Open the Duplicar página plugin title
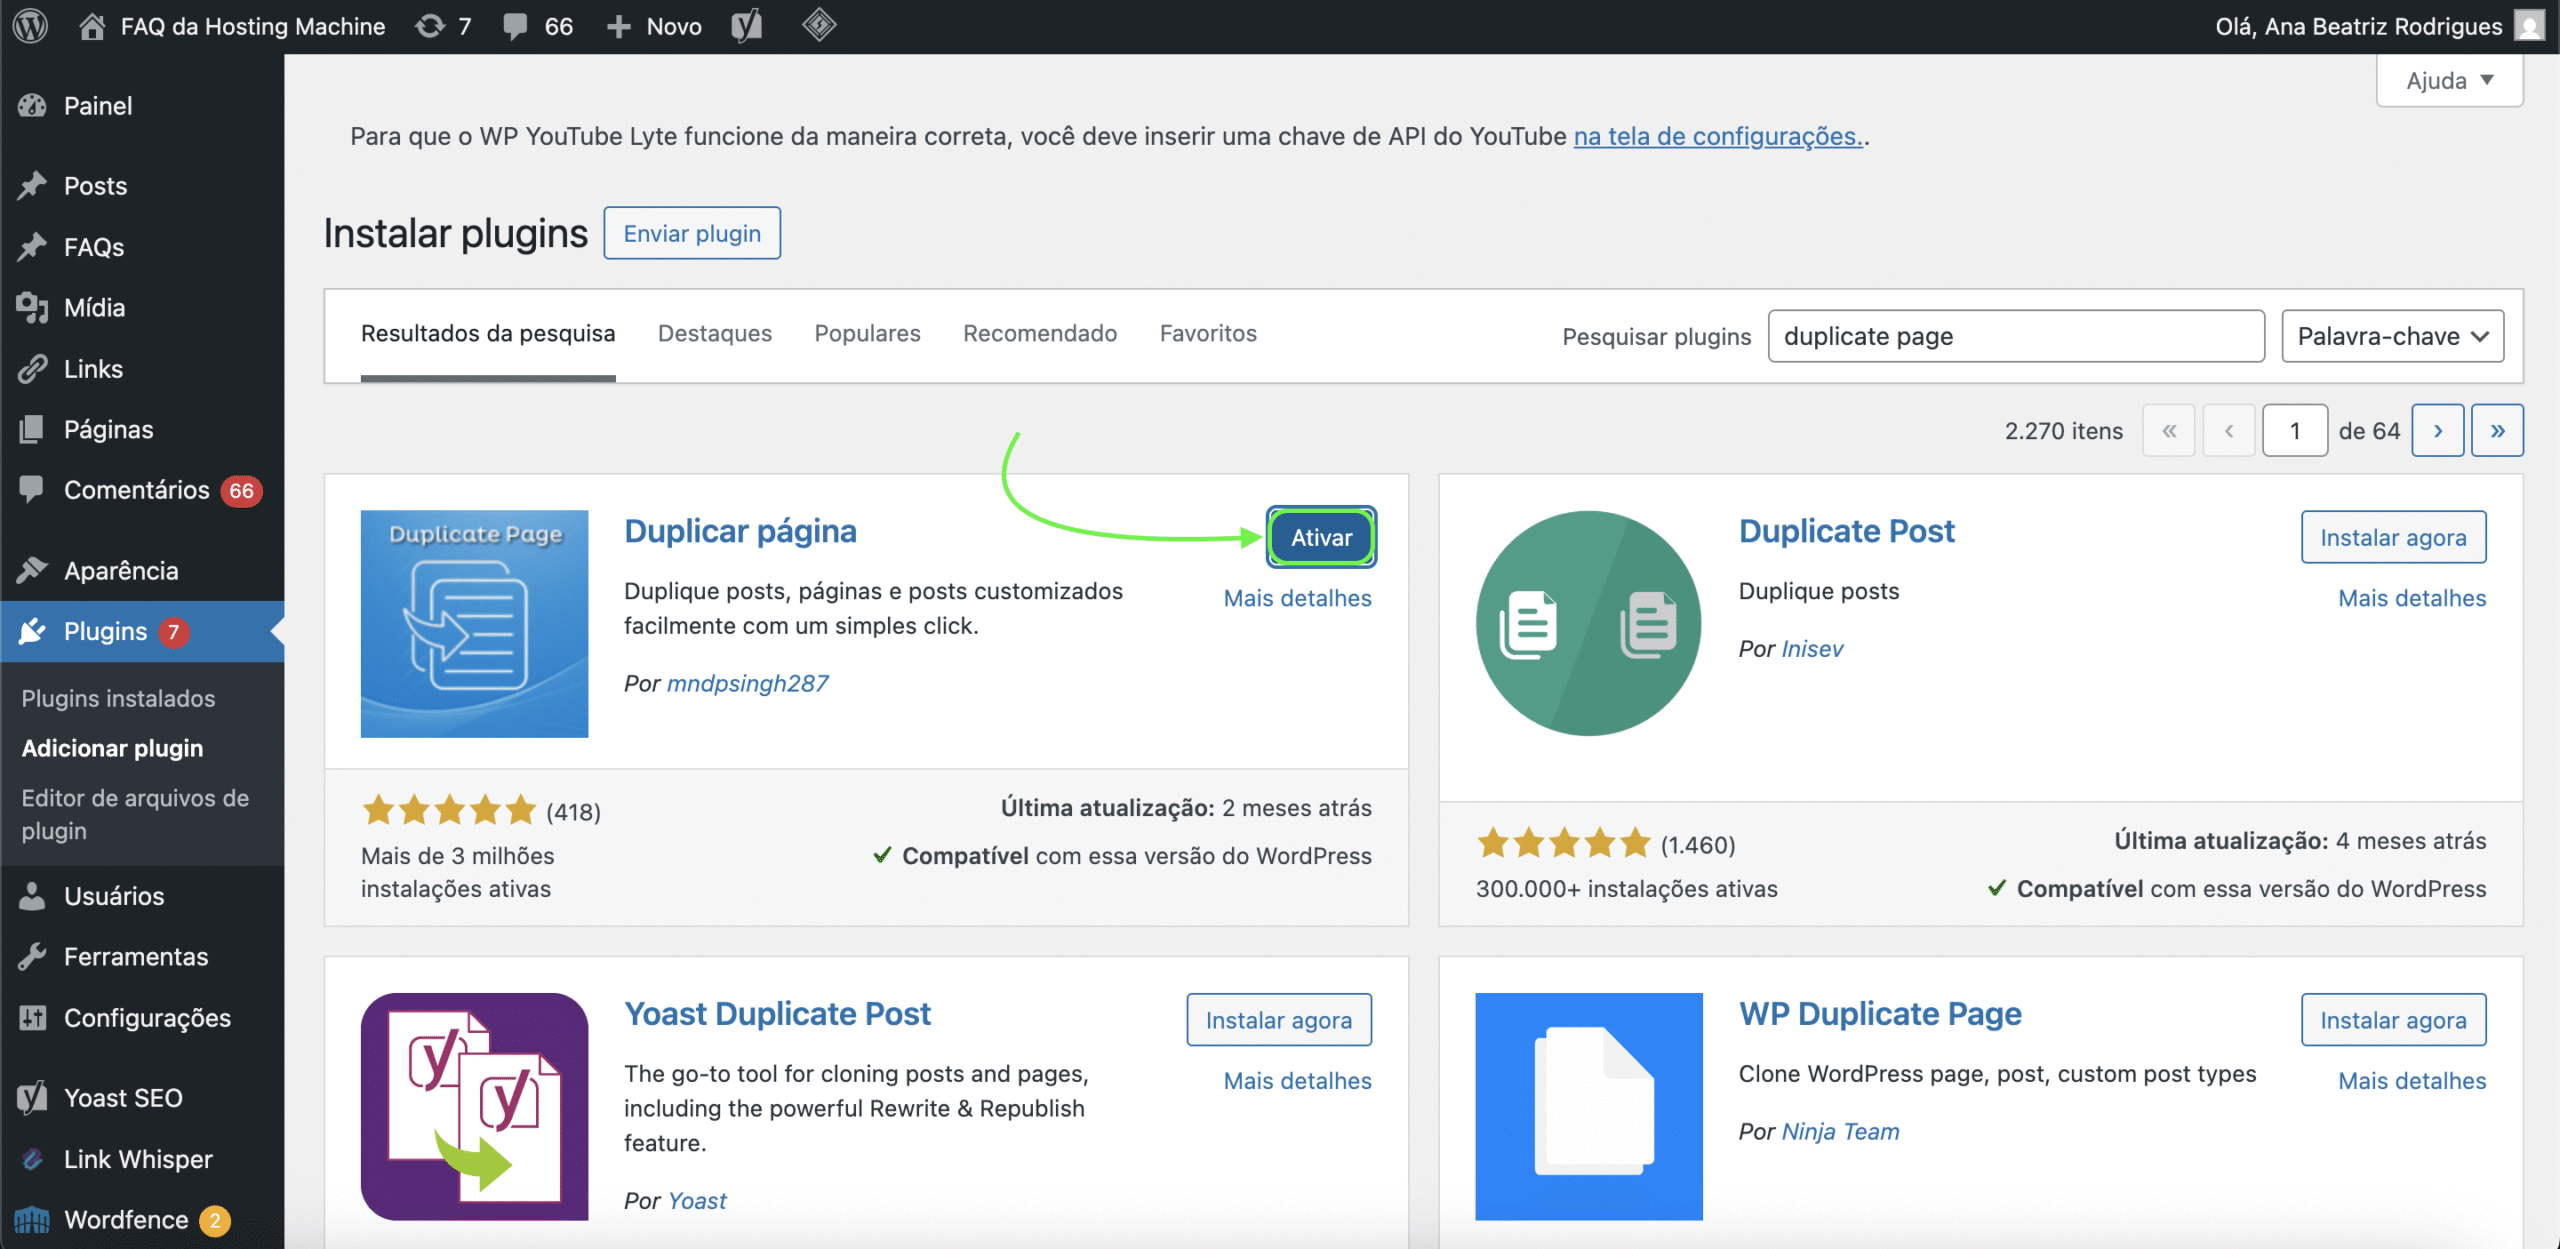 (x=740, y=531)
